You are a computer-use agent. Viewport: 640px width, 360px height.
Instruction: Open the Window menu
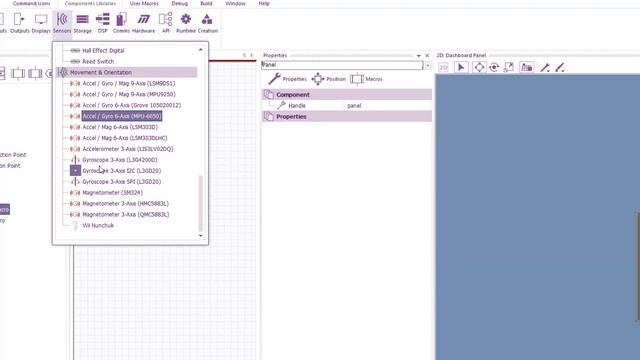236,3
